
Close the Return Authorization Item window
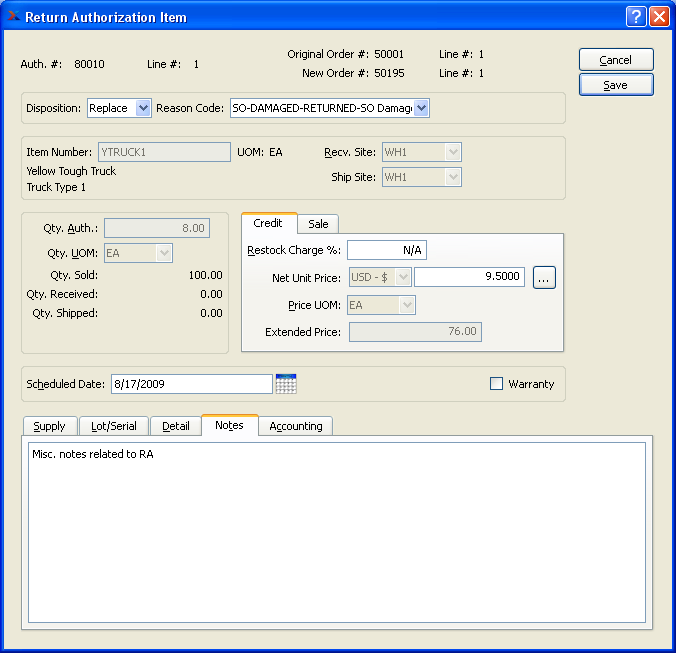pyautogui.click(x=659, y=17)
